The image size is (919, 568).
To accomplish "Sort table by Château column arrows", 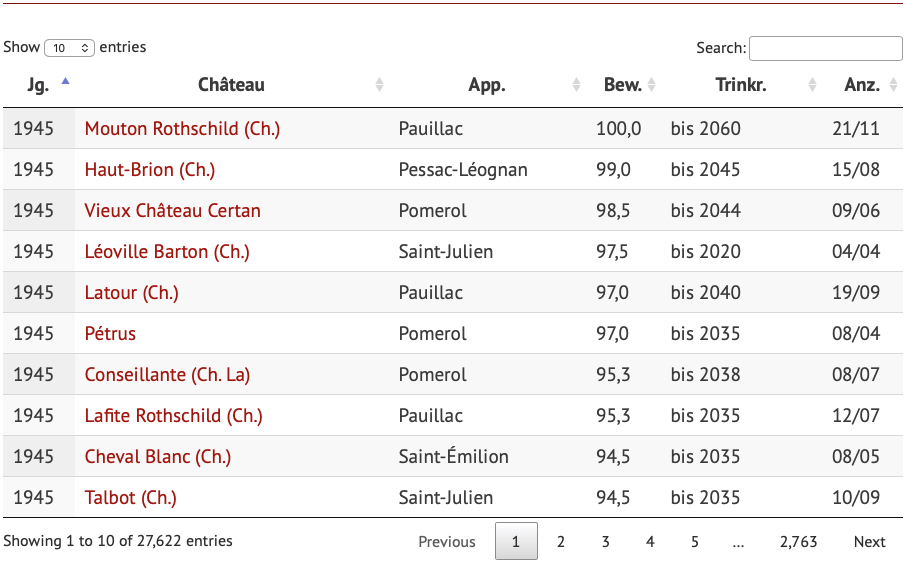I will [379, 85].
